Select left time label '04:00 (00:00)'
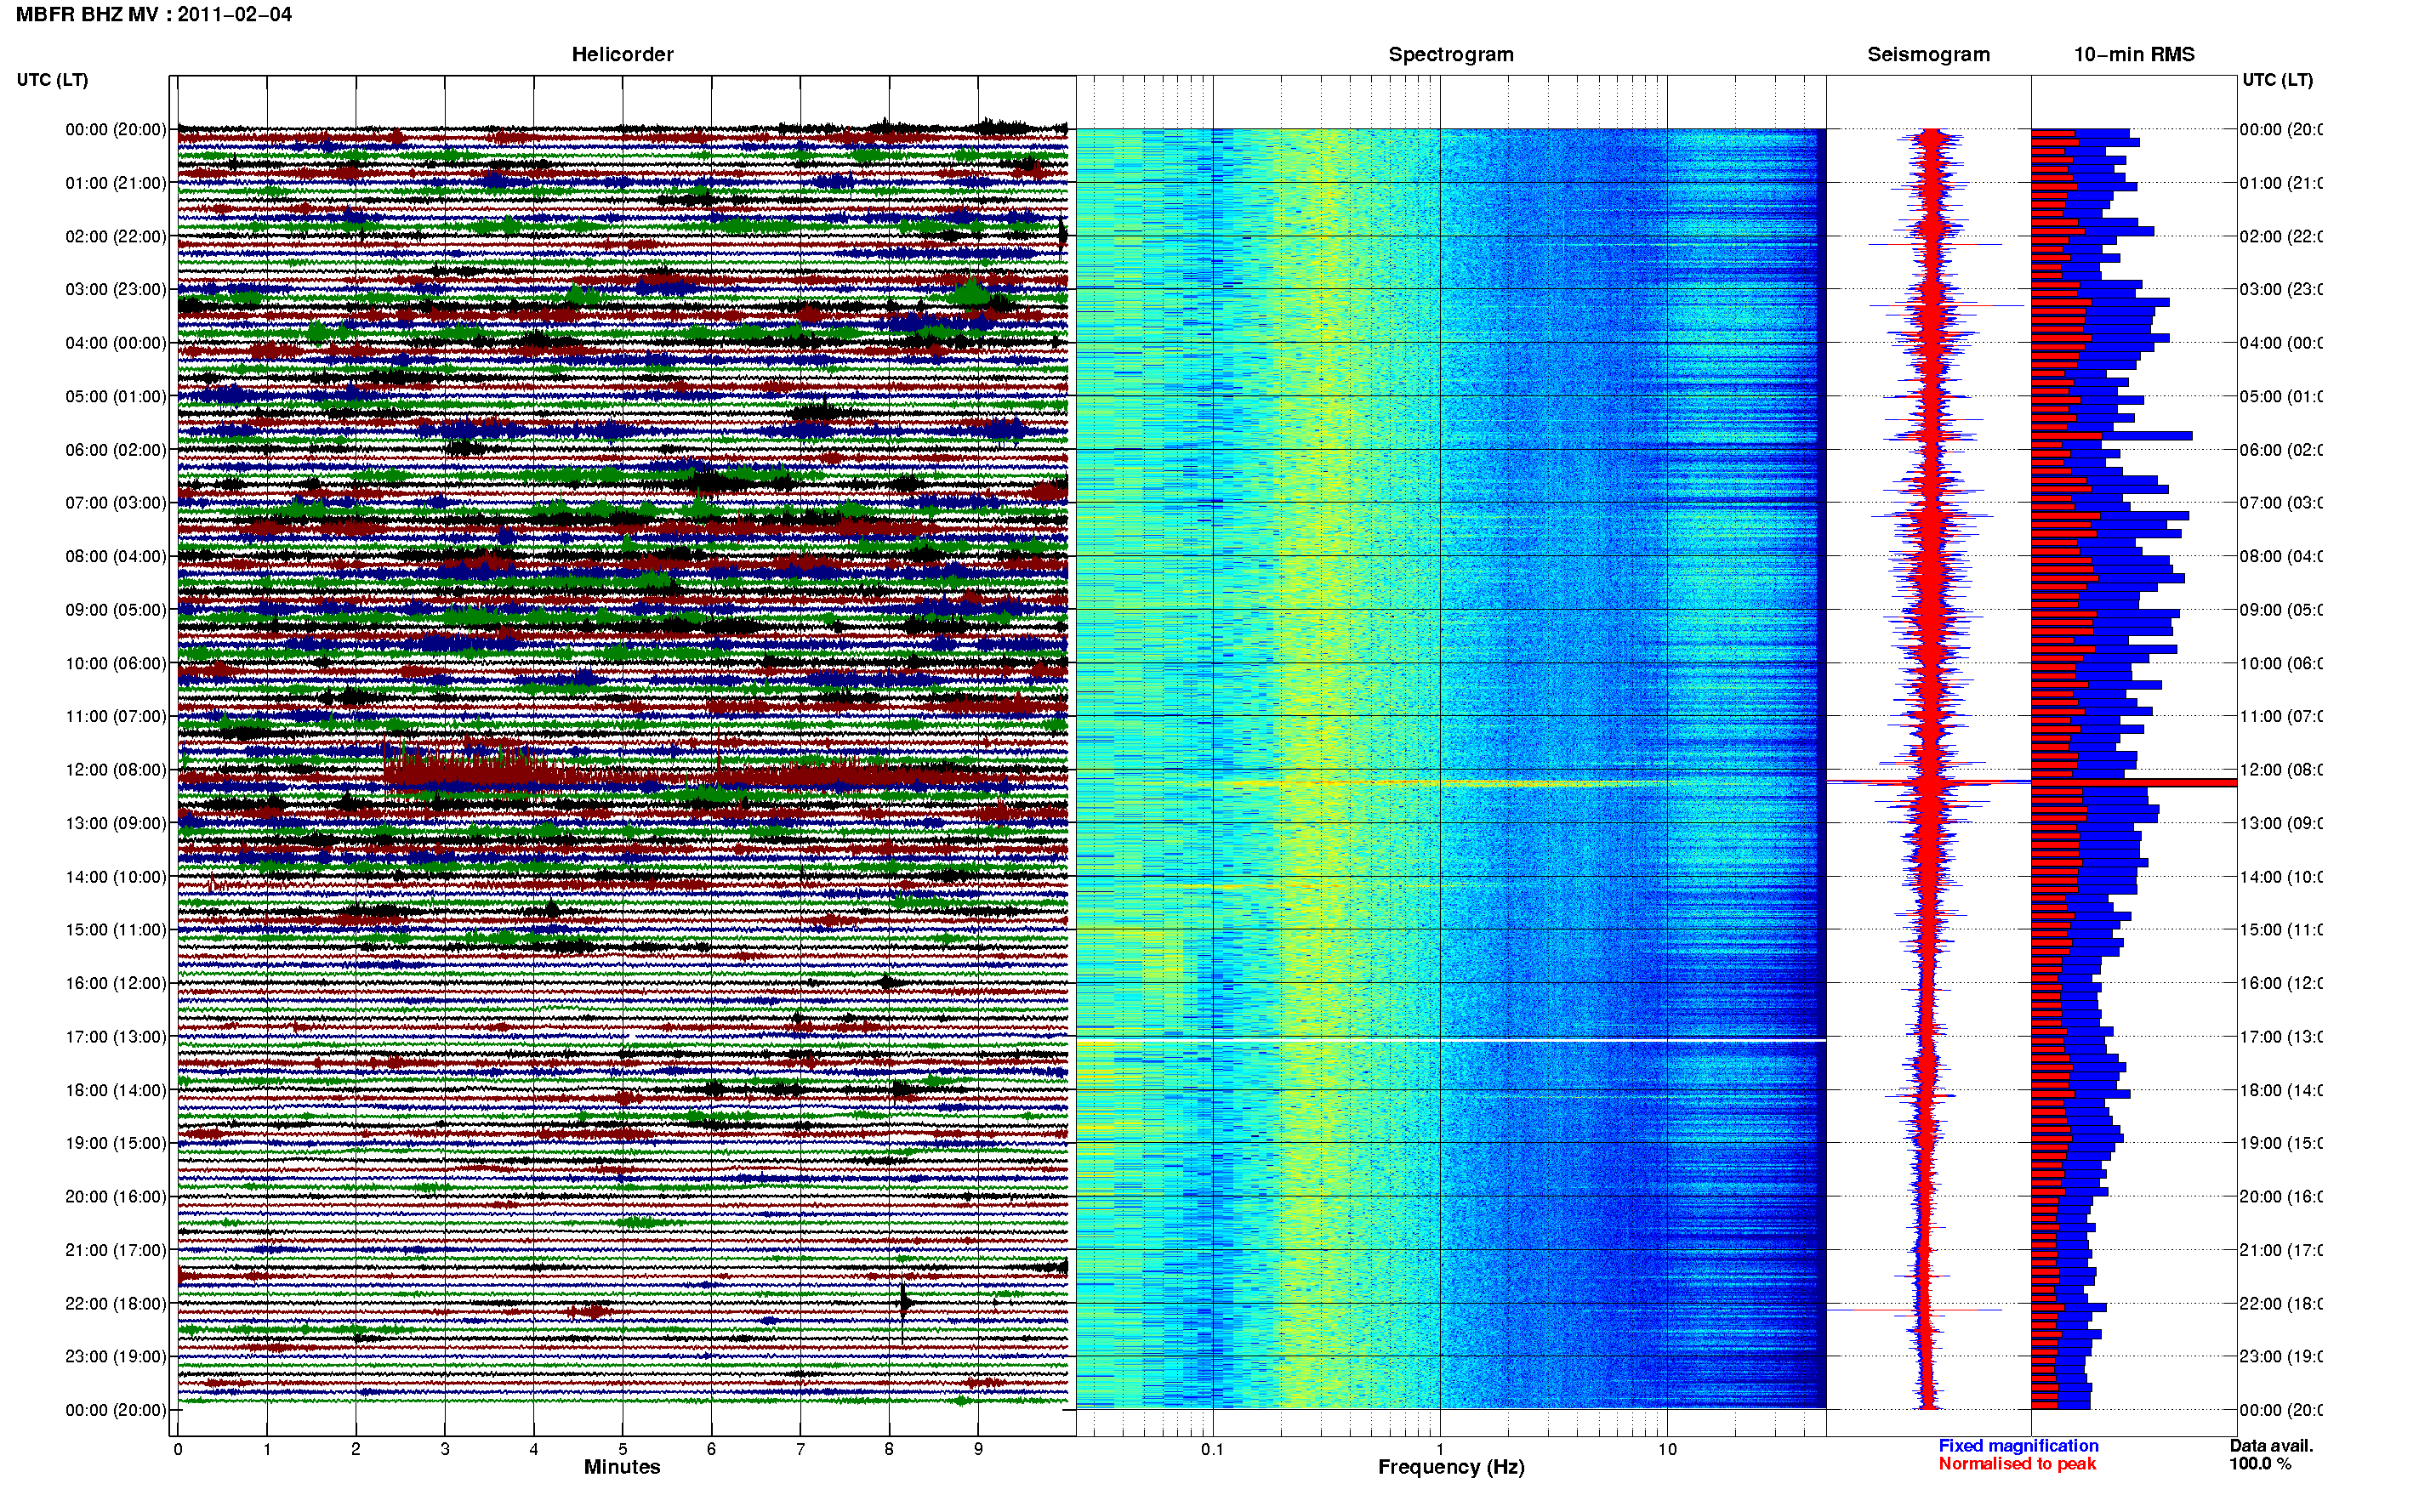Screen dimensions: 2419x1512 [116, 343]
